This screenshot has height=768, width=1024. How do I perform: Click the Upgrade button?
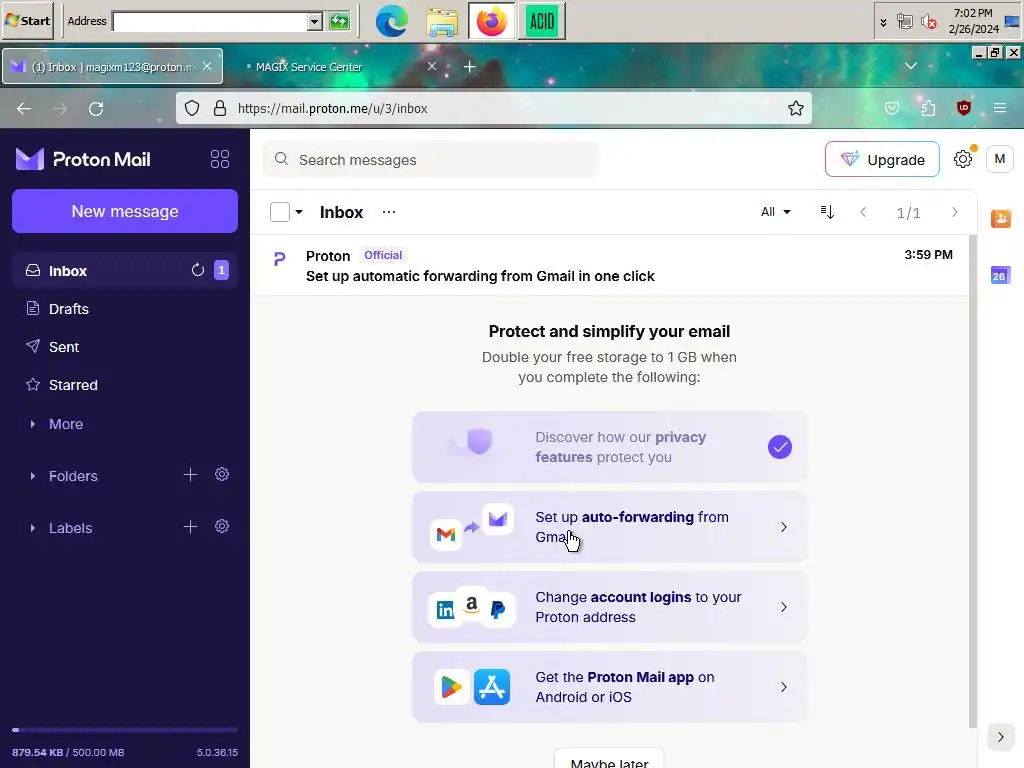(882, 159)
